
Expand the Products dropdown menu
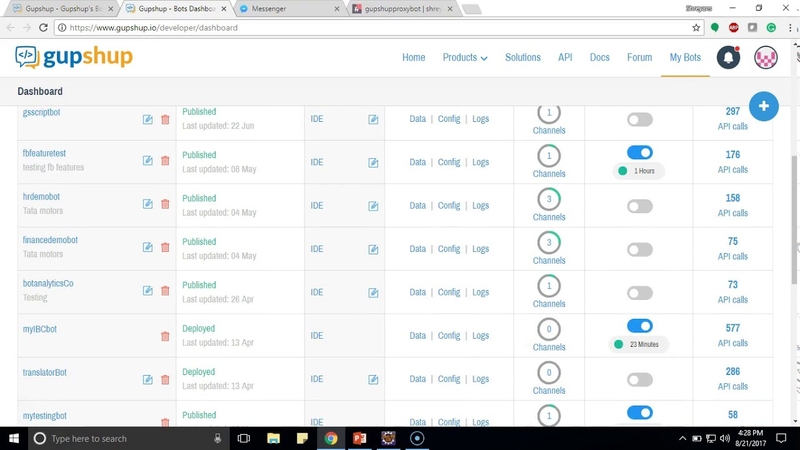[465, 57]
